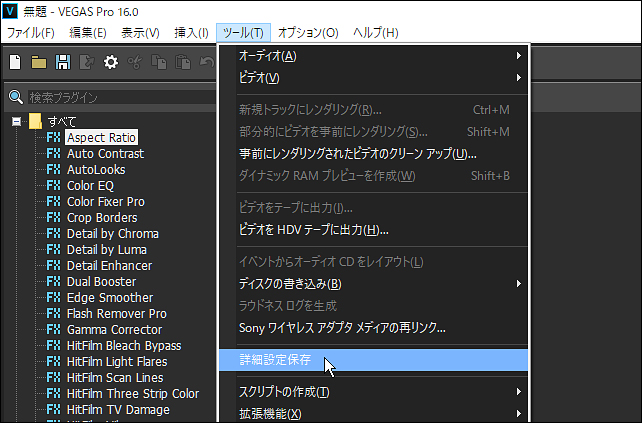This screenshot has height=423, width=642.
Task: Expand ディスクの書き込み(B) submenu arrow
Action: point(519,283)
